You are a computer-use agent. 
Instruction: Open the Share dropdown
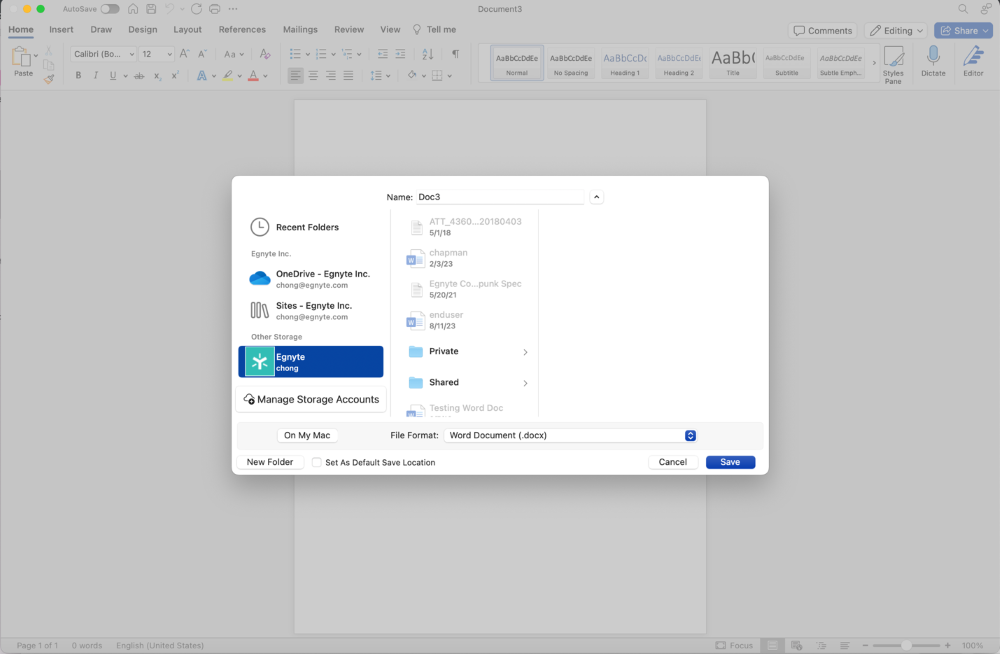click(x=964, y=31)
